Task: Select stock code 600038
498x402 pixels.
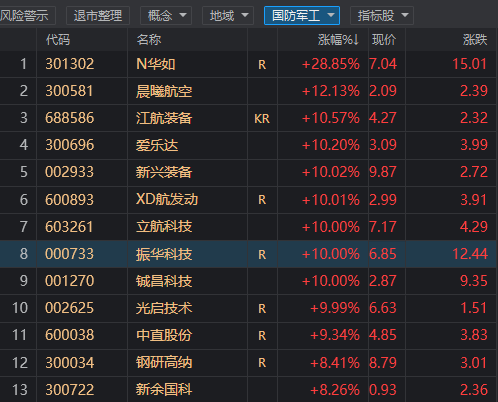Action: (70, 335)
